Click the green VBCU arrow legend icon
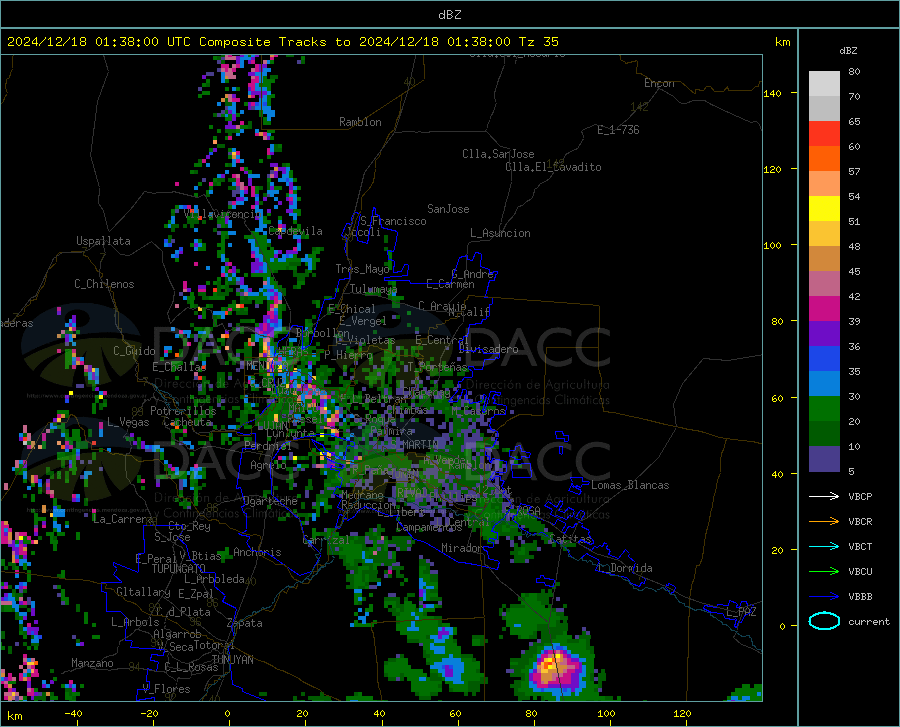This screenshot has width=900, height=727. pos(824,572)
